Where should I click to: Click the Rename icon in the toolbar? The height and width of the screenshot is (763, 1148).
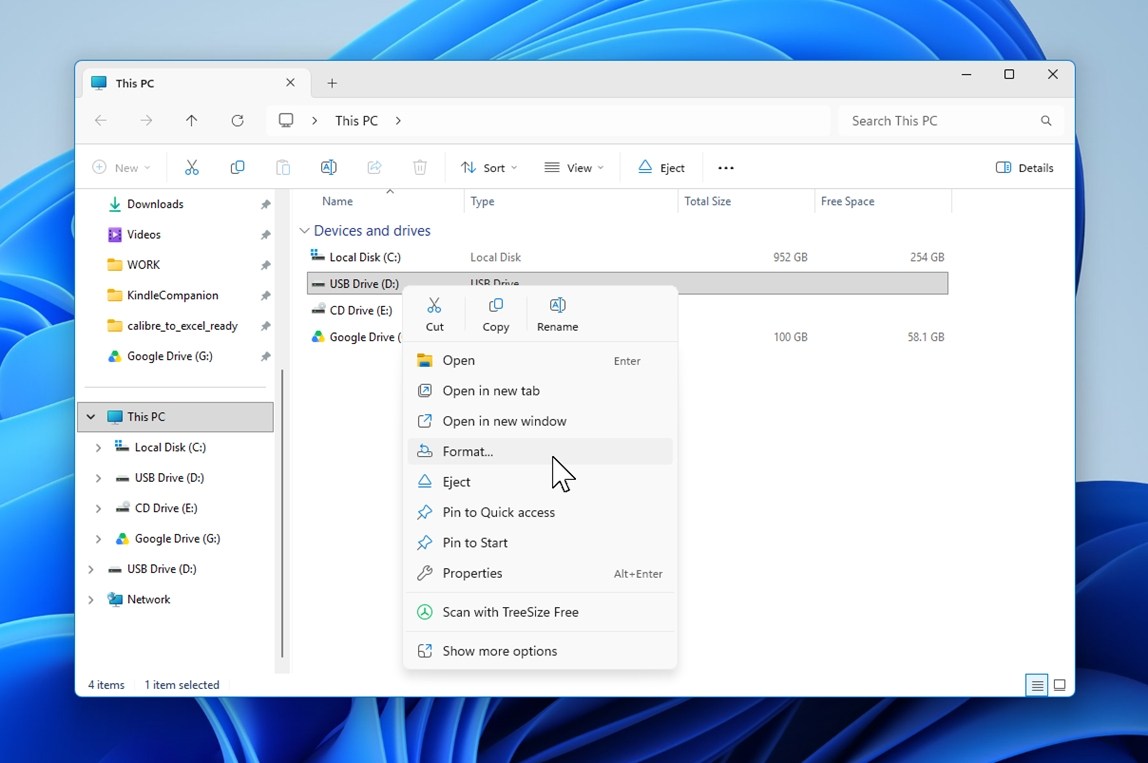[329, 168]
